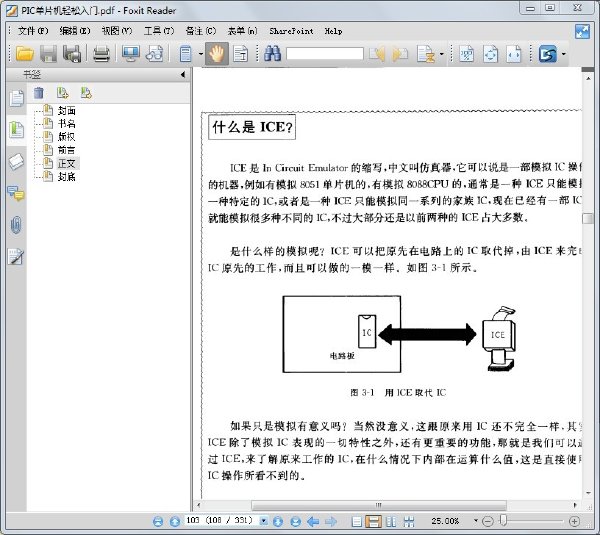
Task: Select the 书名 bookmark
Action: pyautogui.click(x=67, y=124)
